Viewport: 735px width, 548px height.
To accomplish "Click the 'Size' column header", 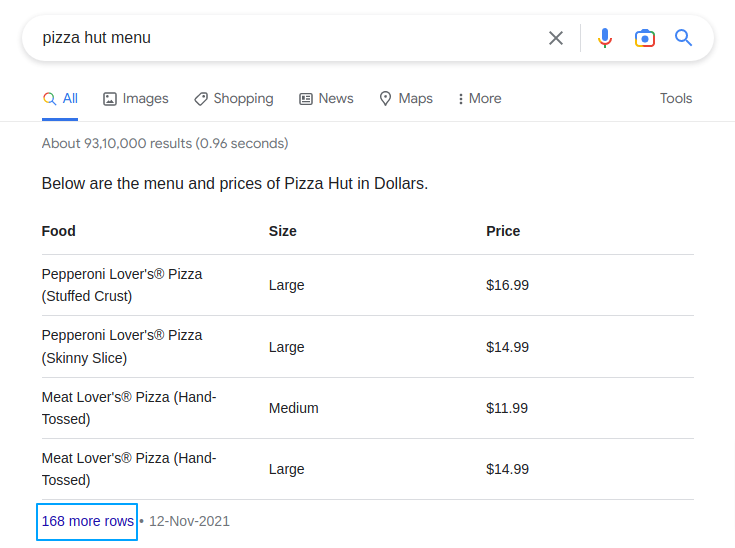I will (x=283, y=231).
